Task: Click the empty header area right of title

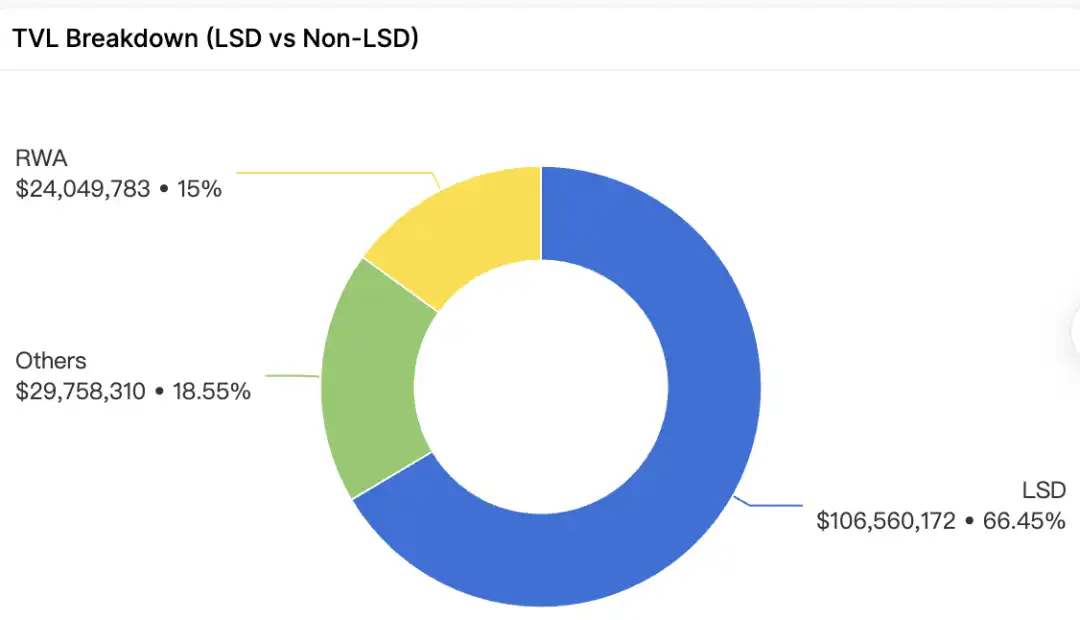Action: click(750, 38)
